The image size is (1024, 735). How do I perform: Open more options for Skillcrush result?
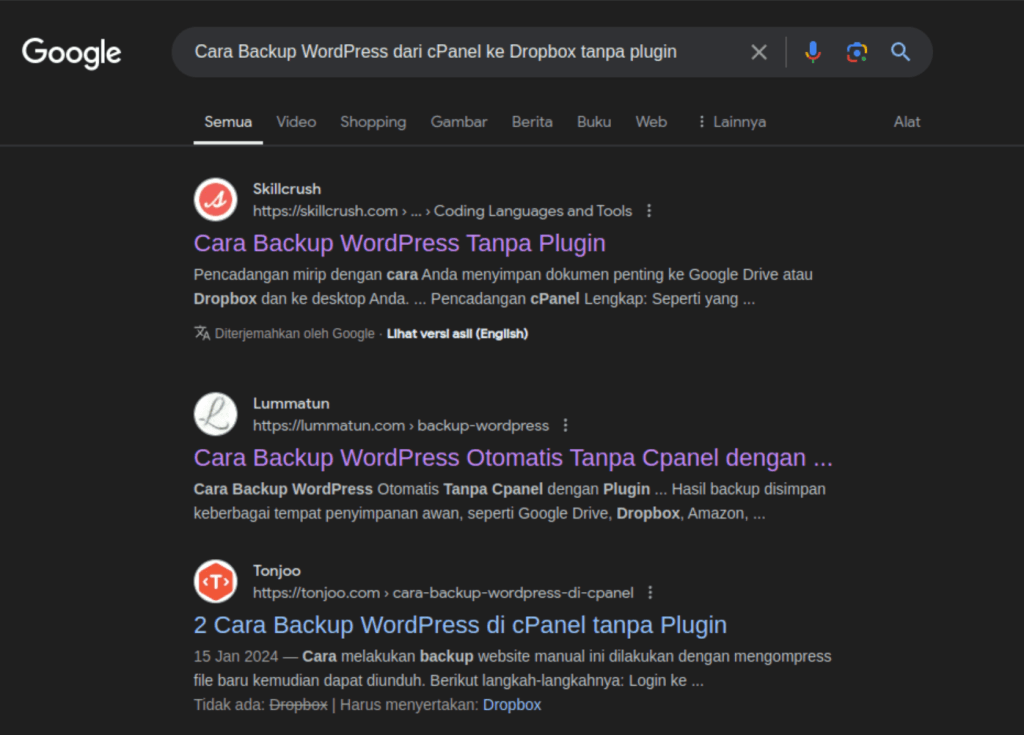649,211
